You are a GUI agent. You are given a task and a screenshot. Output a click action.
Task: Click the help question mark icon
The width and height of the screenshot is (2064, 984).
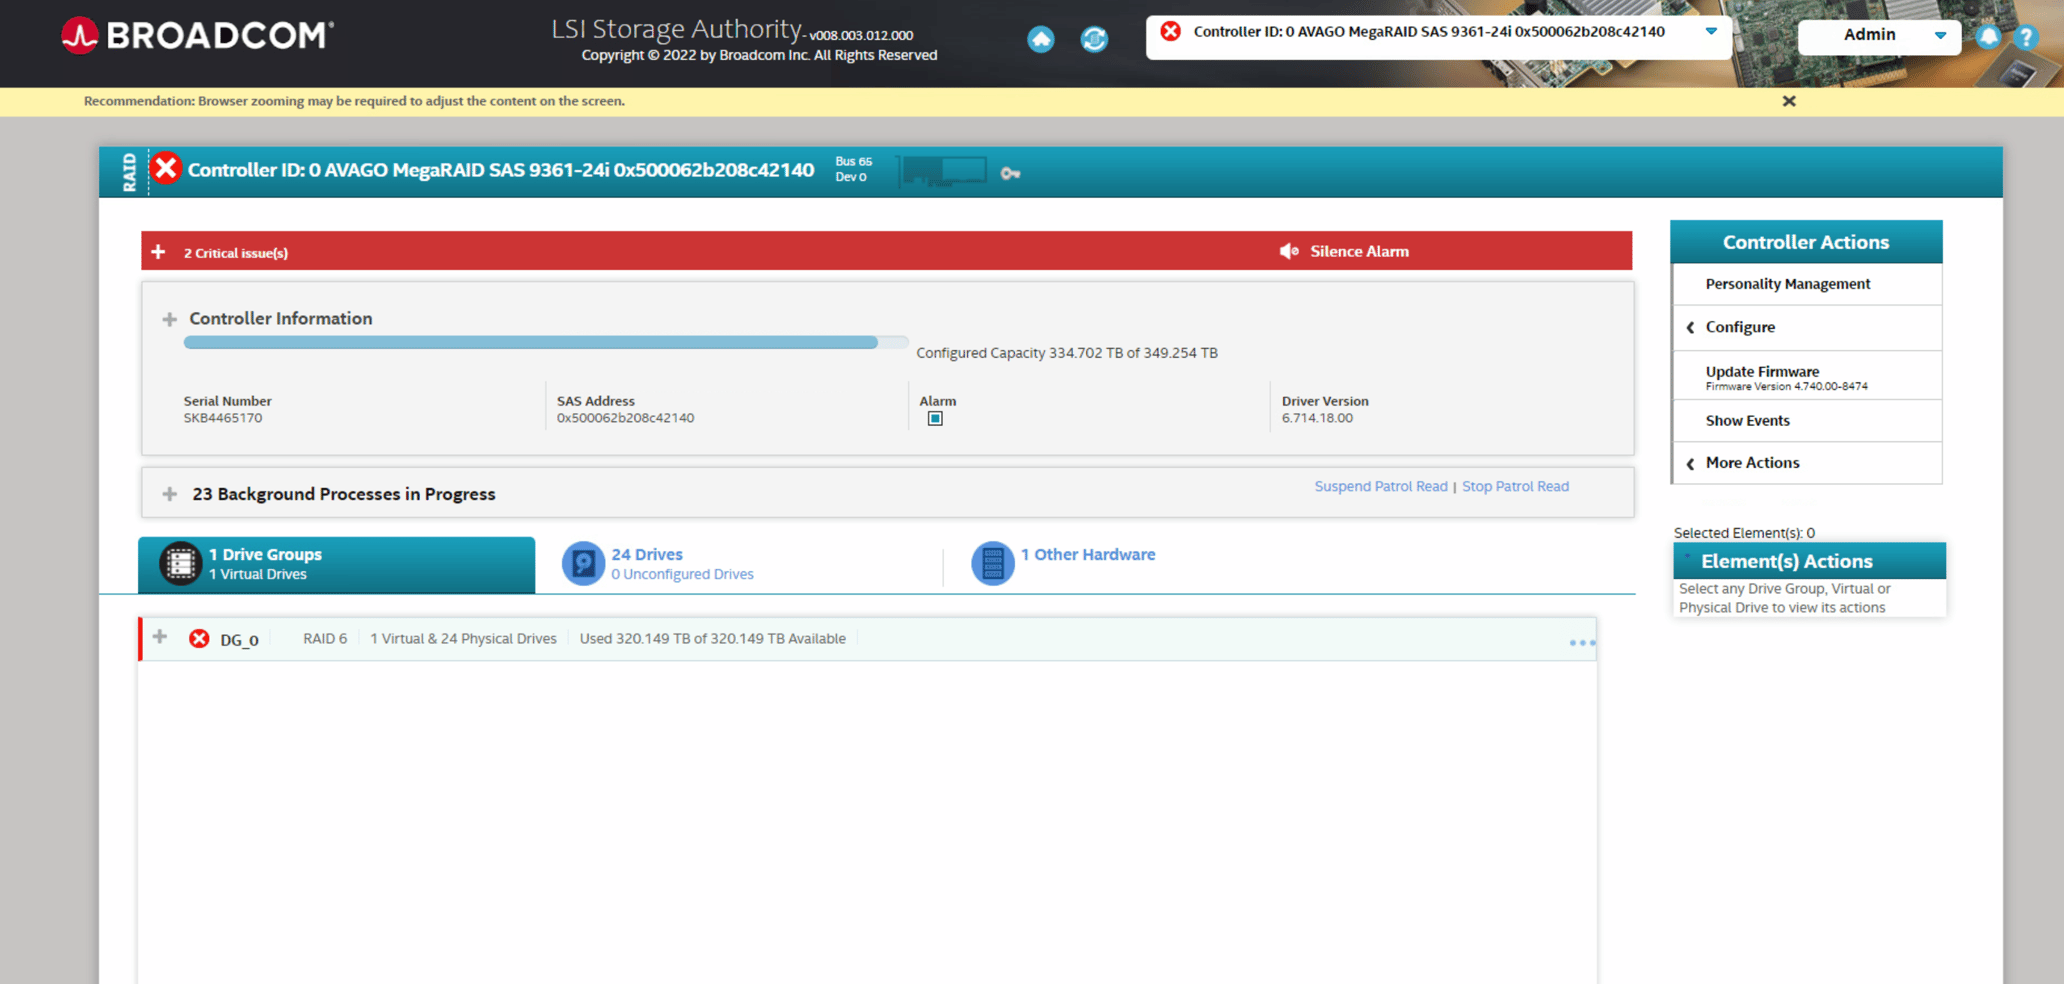pyautogui.click(x=2028, y=37)
